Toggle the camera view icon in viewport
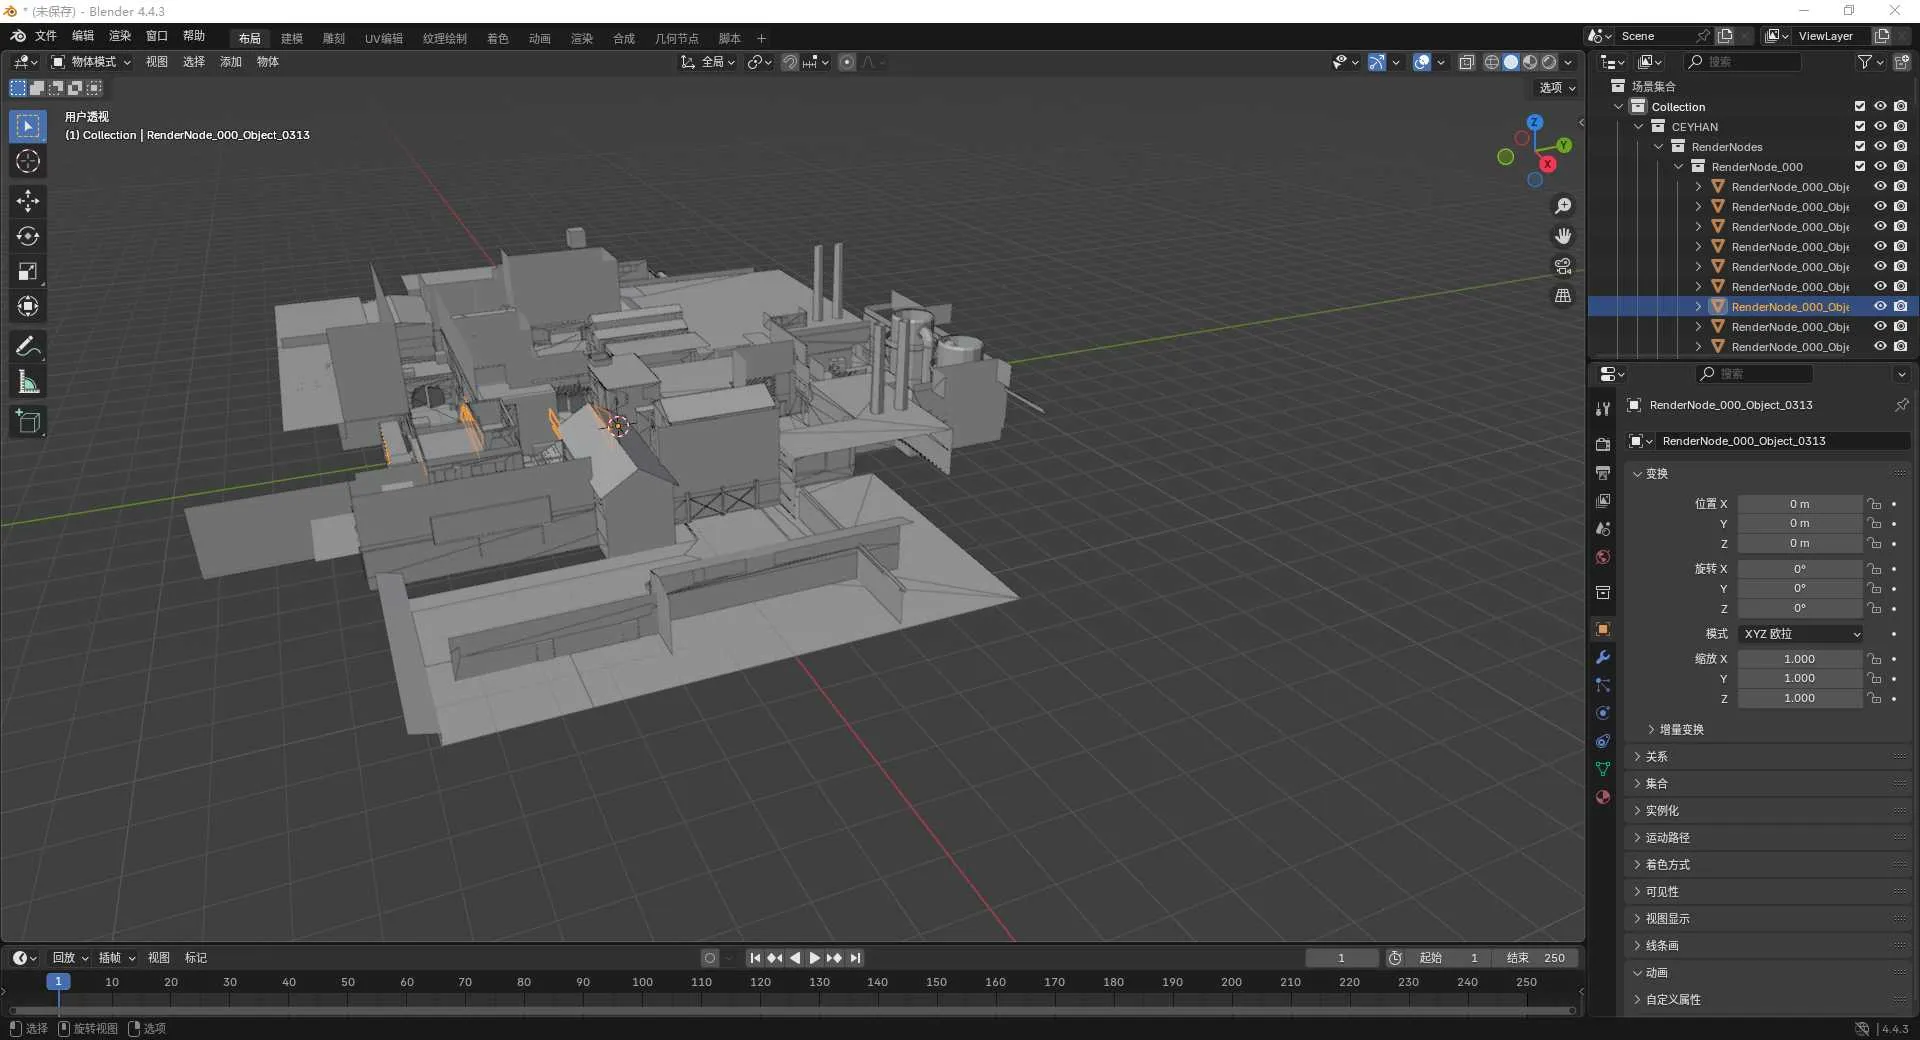Screen dimensions: 1920x1040 point(1563,266)
